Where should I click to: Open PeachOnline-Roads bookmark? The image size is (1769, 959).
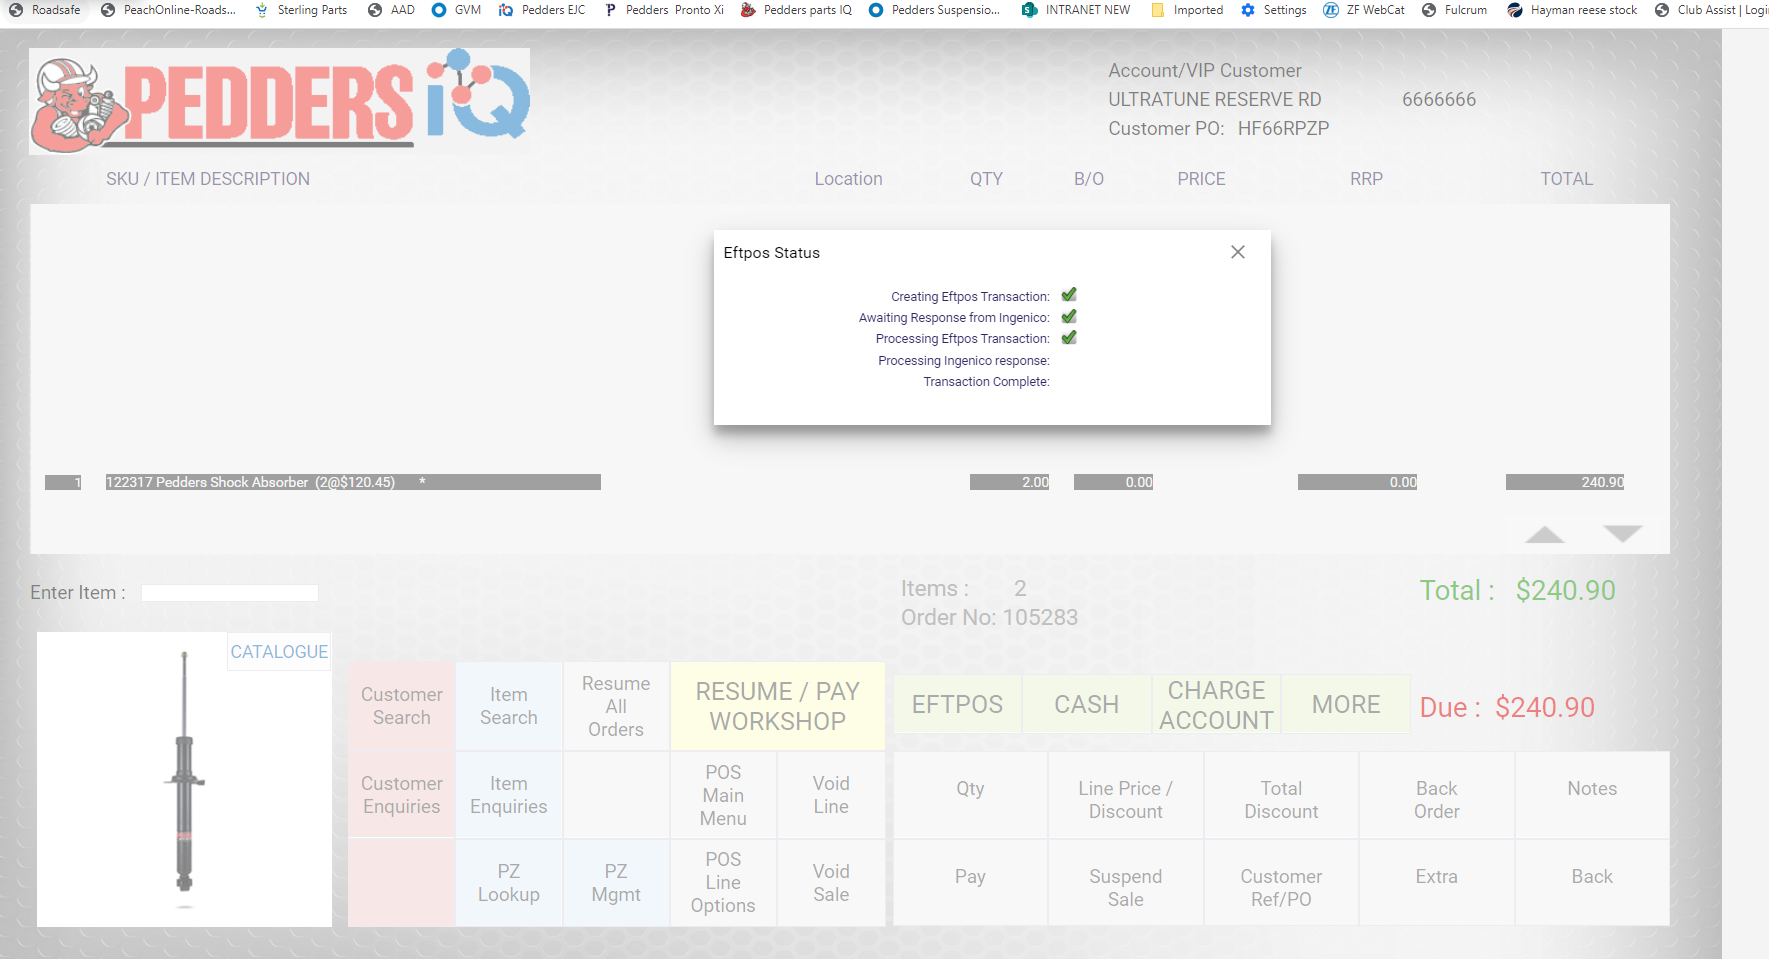point(168,10)
